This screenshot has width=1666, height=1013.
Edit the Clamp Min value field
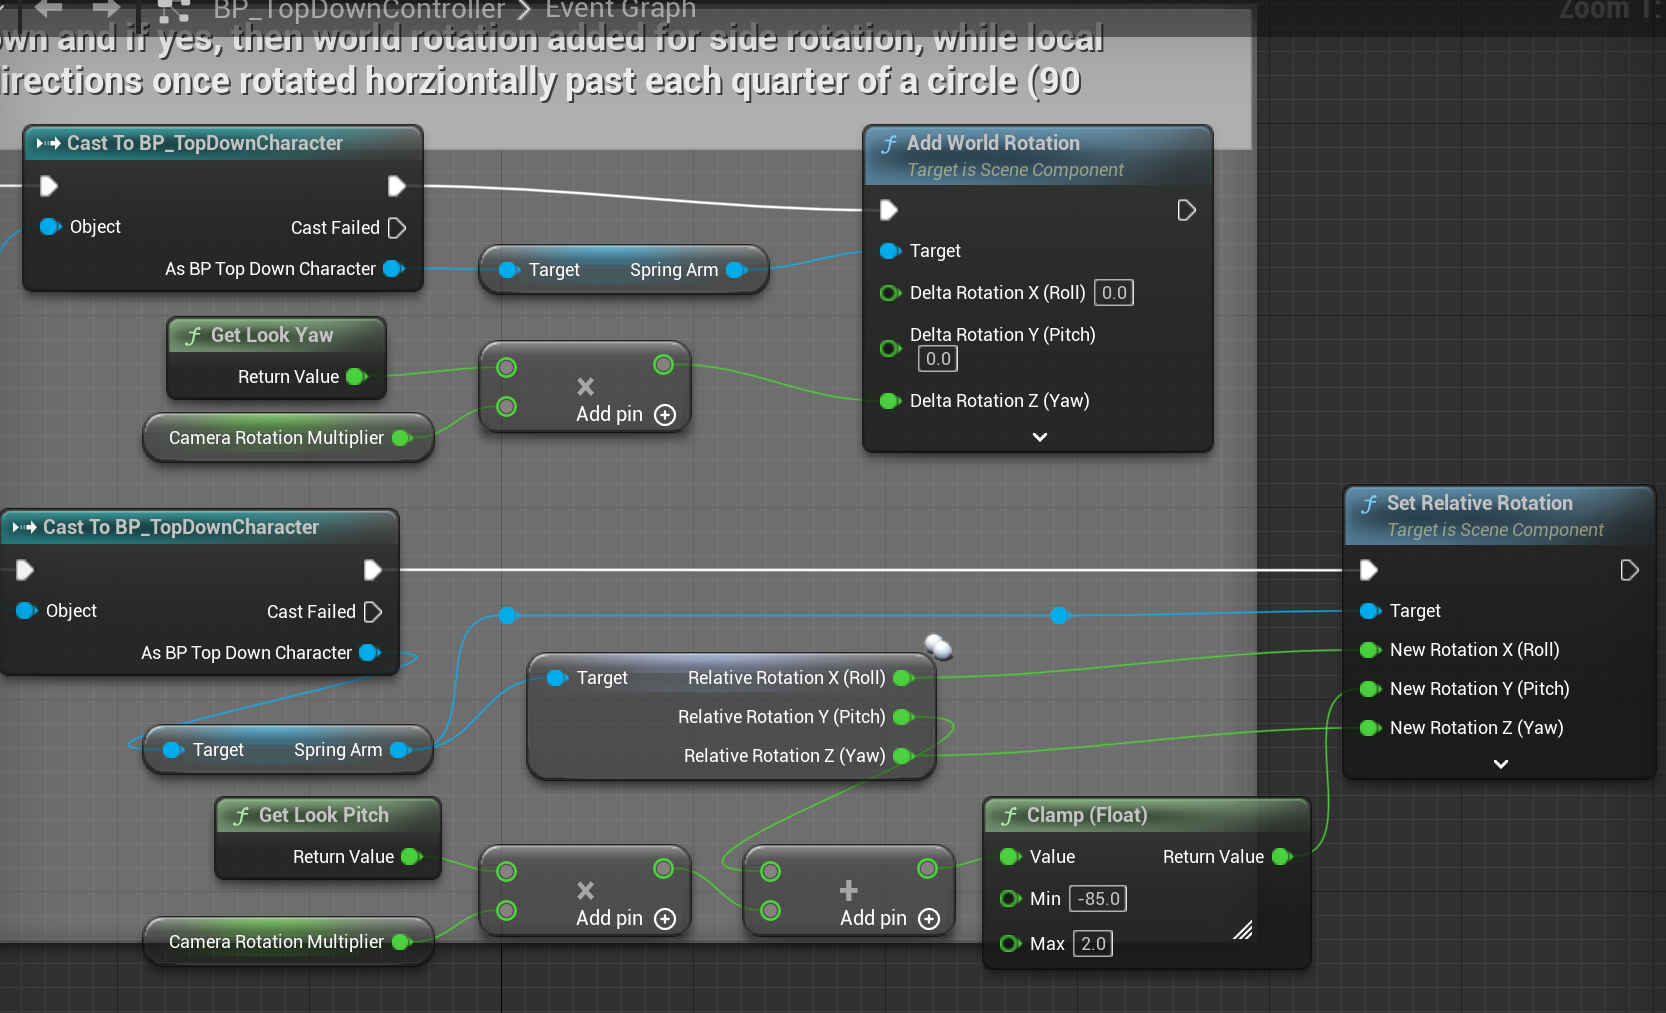pos(1098,899)
